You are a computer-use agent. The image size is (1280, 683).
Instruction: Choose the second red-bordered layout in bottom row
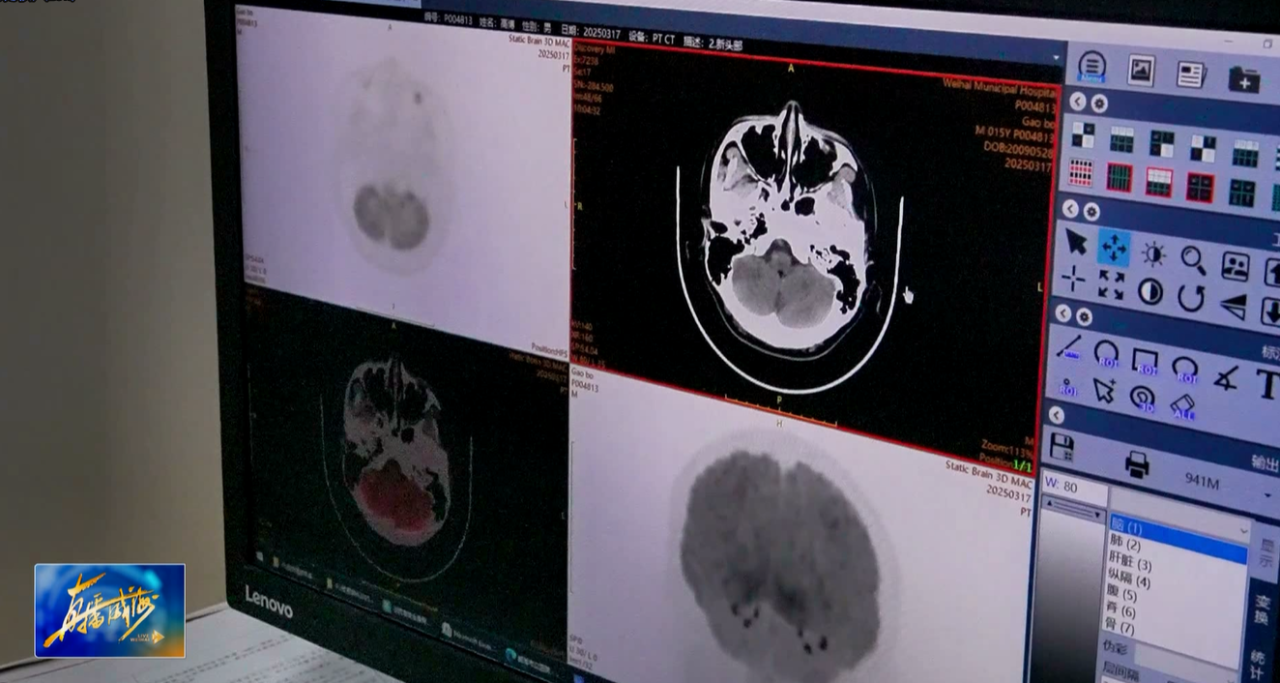pos(1120,177)
